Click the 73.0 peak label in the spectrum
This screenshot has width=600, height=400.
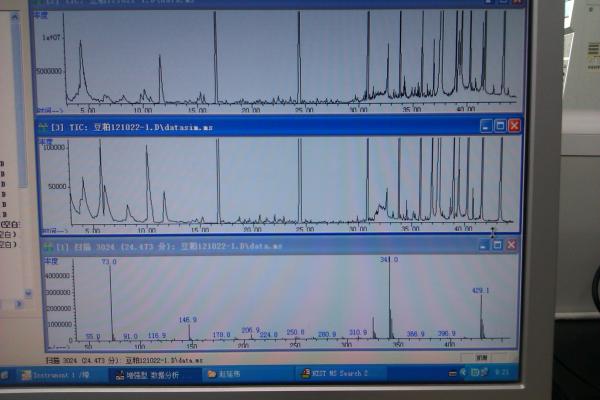click(x=109, y=262)
